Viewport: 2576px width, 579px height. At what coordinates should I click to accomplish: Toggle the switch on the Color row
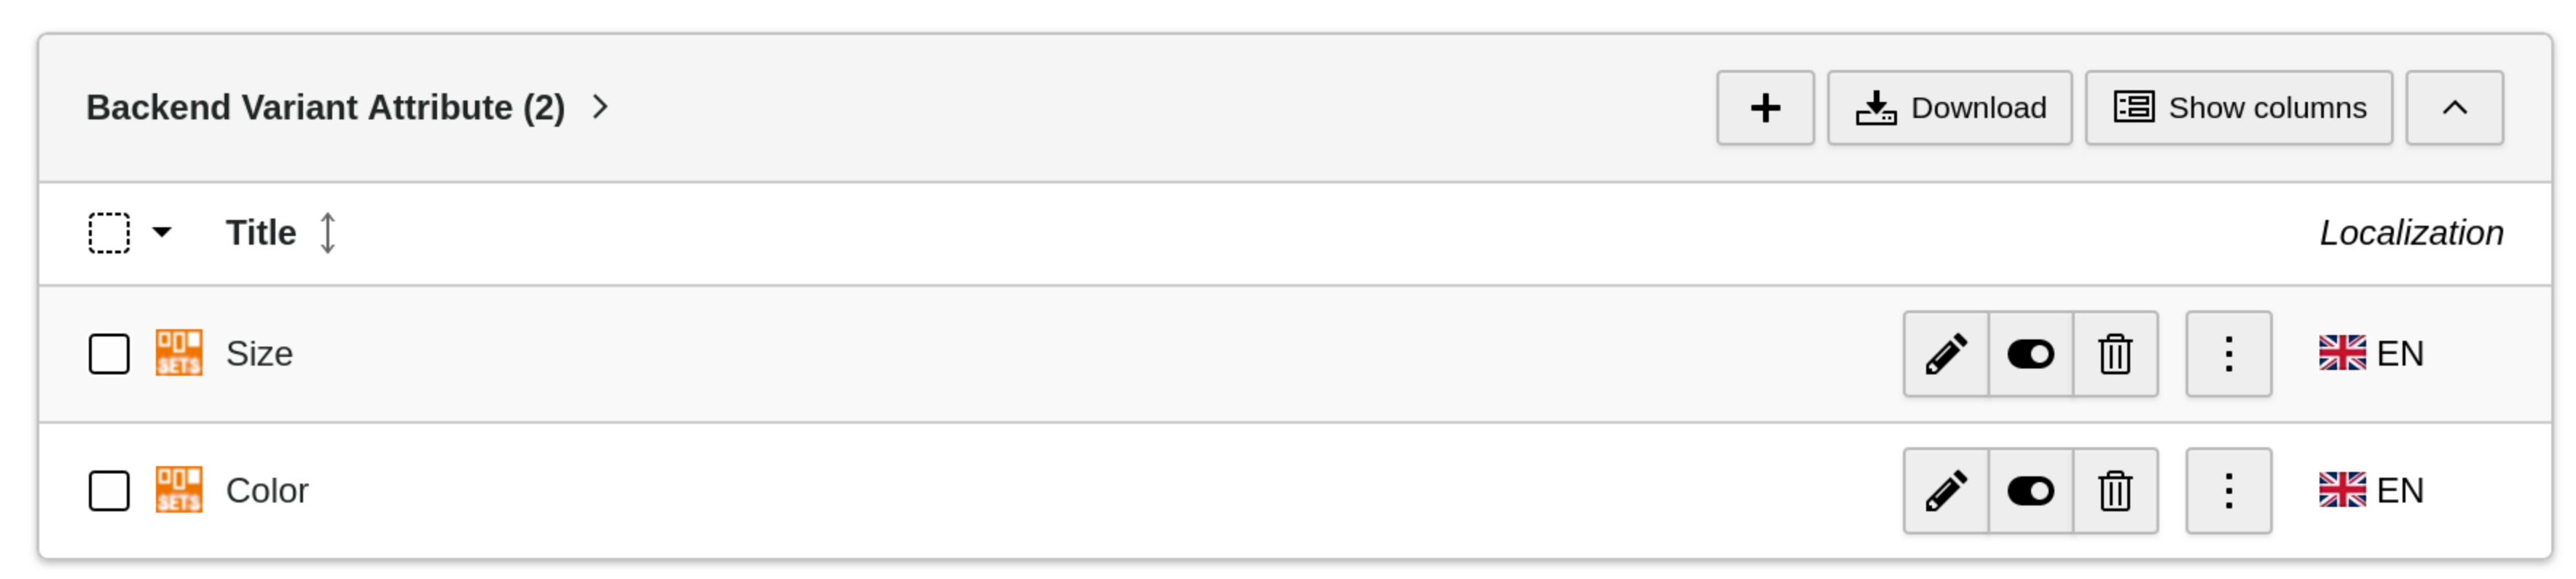[x=2031, y=490]
